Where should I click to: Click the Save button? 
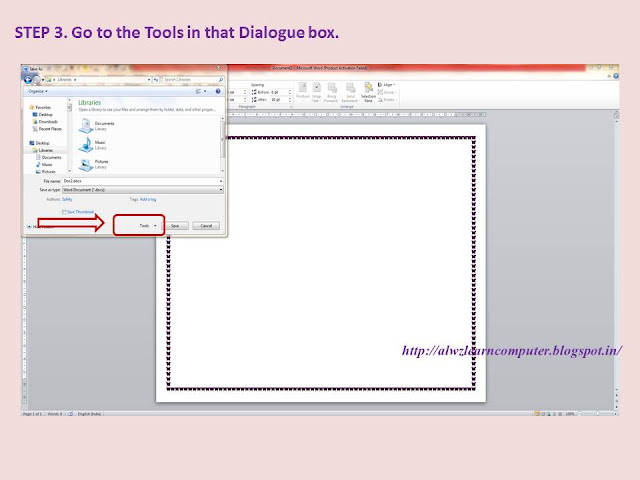176,226
